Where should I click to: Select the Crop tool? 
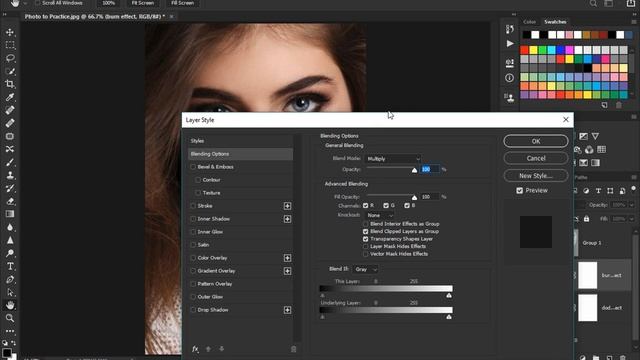pos(10,84)
